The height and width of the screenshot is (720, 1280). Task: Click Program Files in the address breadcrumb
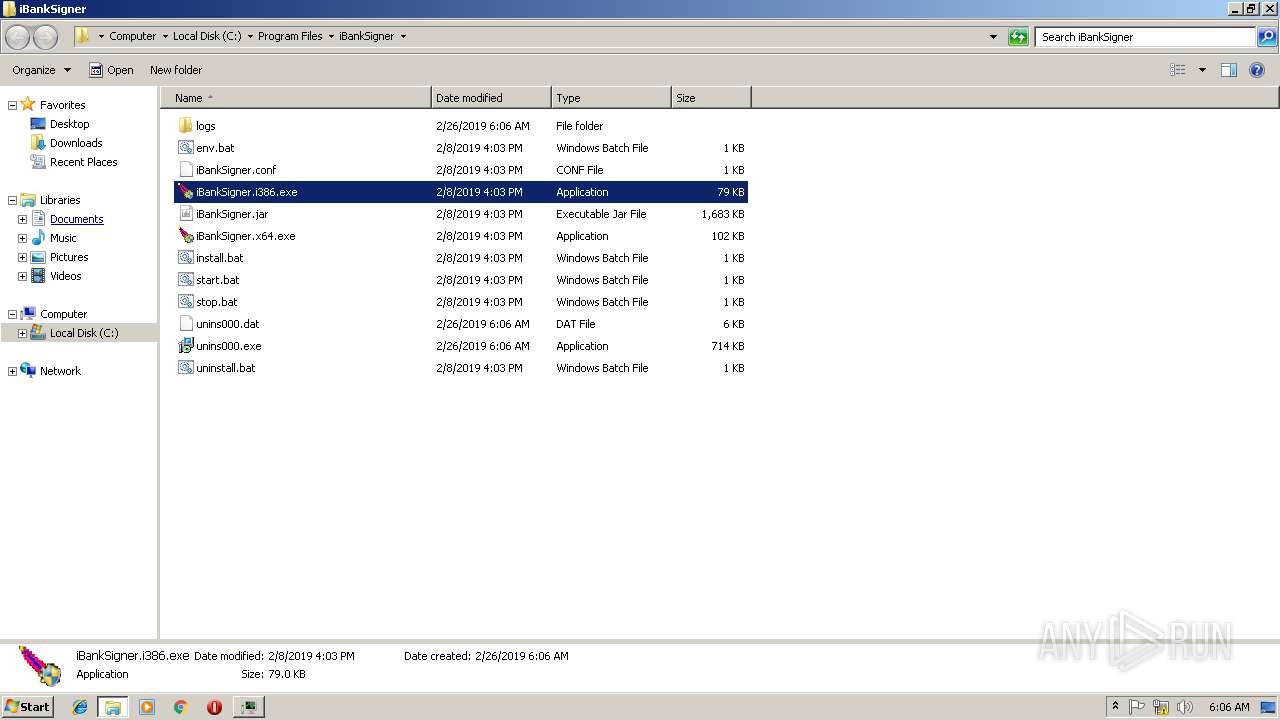click(290, 36)
